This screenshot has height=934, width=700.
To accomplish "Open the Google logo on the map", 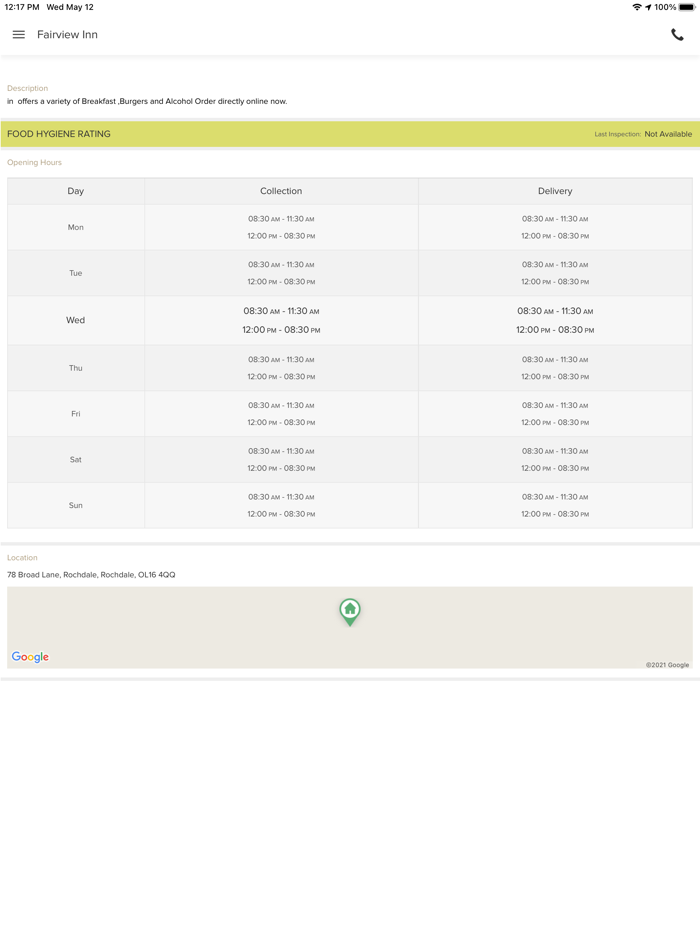I will tap(30, 656).
